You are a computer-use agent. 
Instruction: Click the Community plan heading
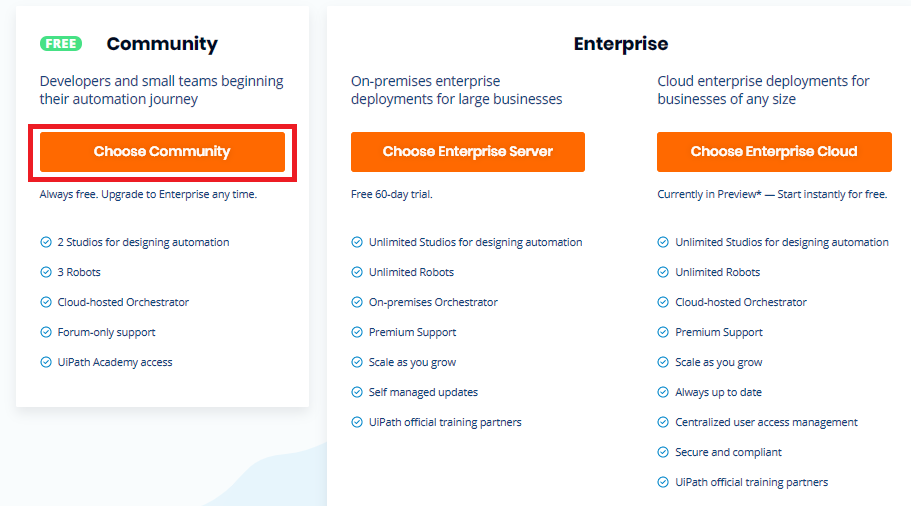162,44
